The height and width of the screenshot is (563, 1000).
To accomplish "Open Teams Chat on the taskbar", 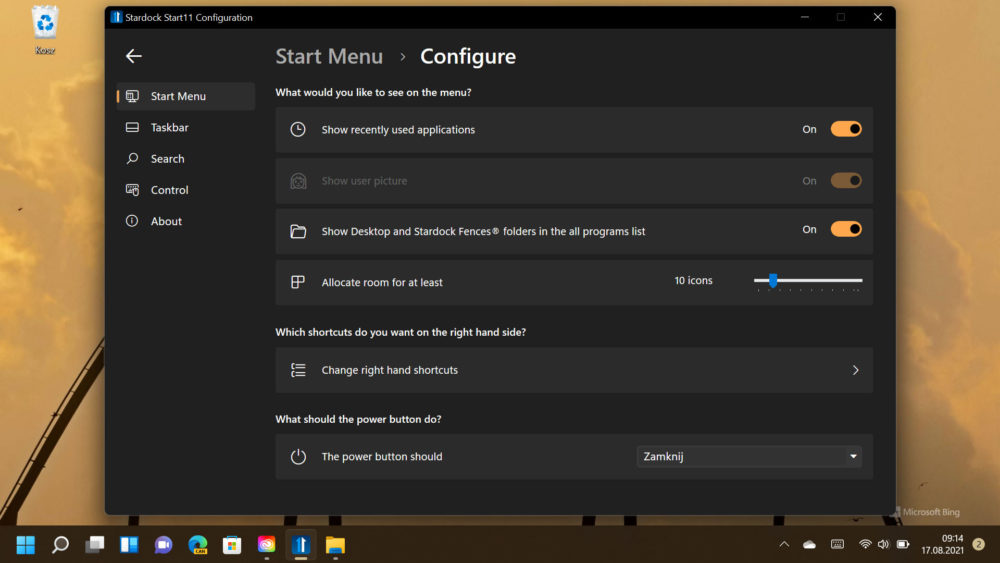I will [x=163, y=545].
